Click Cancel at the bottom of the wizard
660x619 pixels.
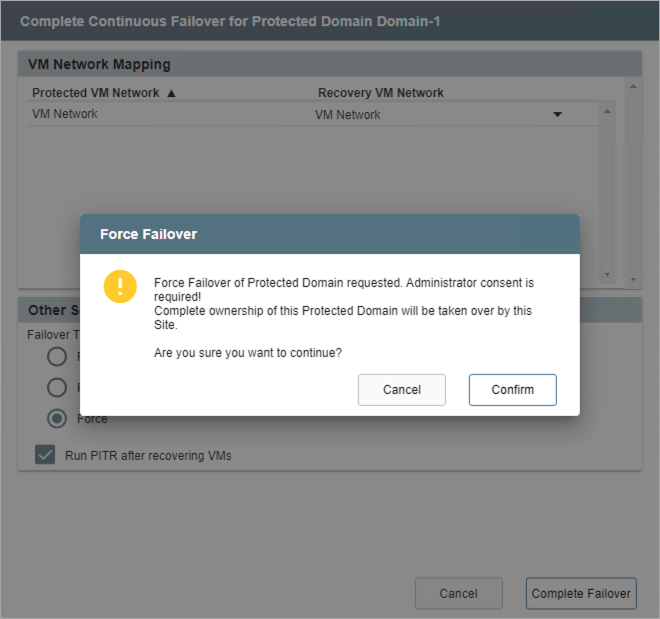click(x=458, y=593)
